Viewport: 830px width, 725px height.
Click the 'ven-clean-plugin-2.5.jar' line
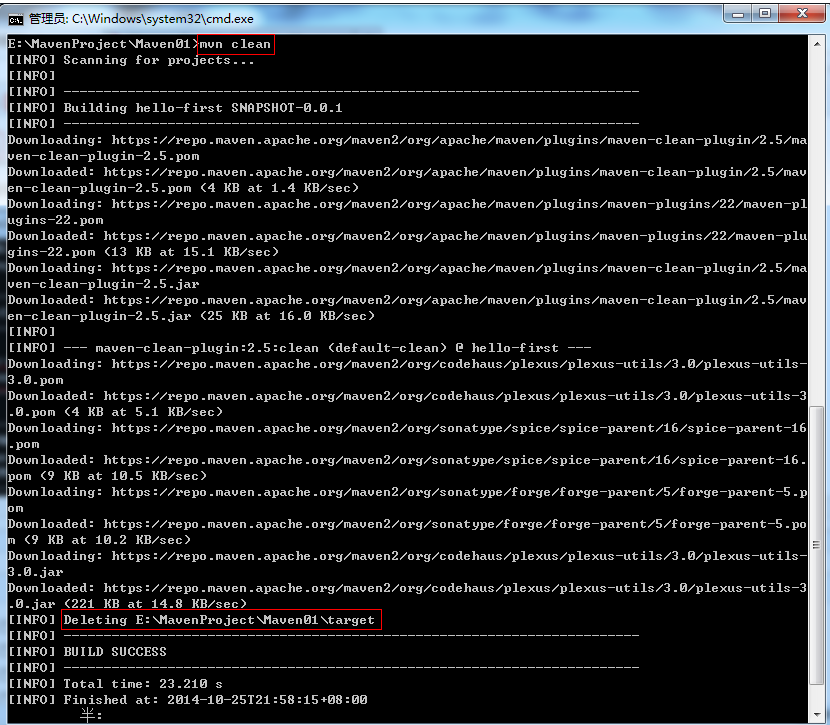103,284
